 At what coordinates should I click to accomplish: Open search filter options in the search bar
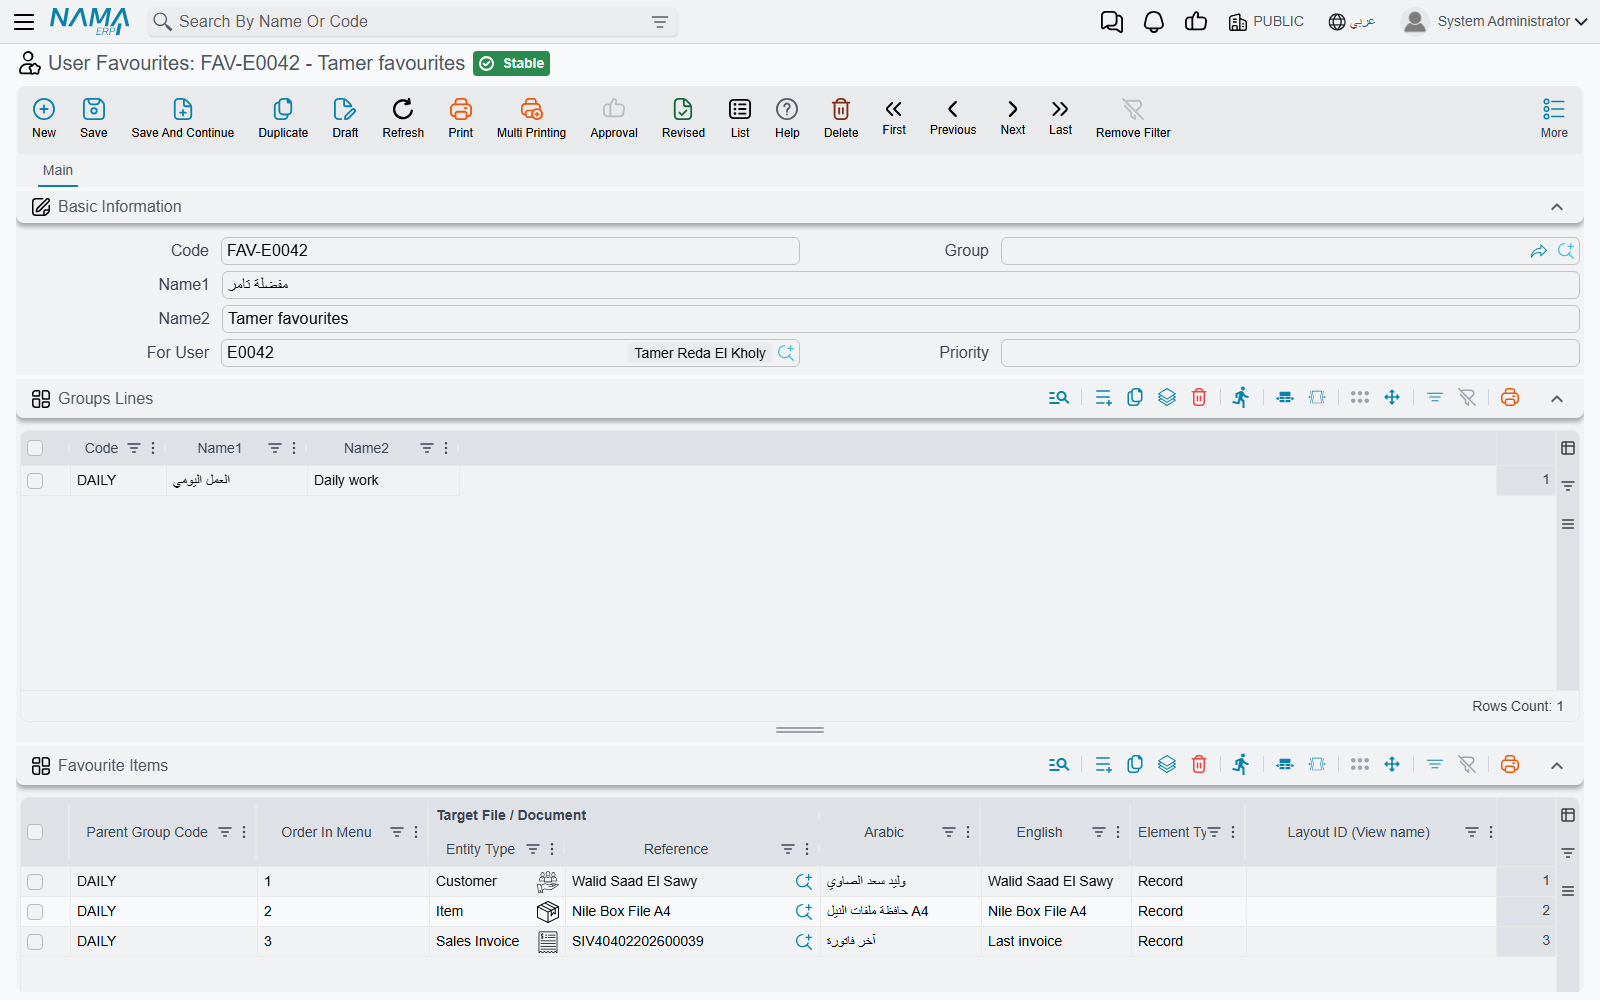[660, 22]
